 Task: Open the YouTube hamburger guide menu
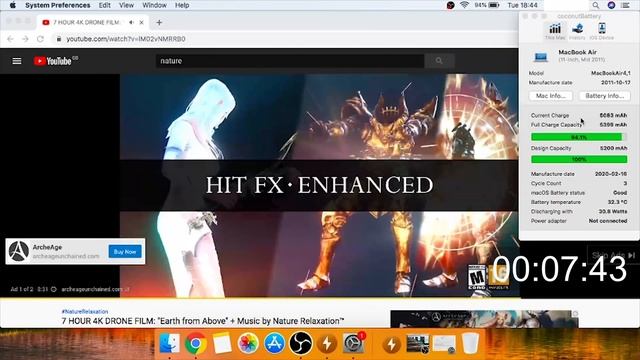[17, 61]
